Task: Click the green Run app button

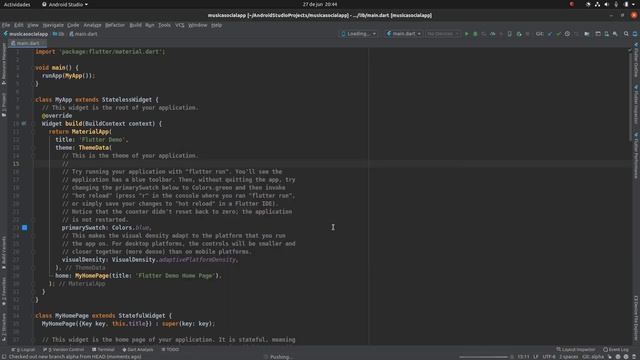Action: (467, 34)
